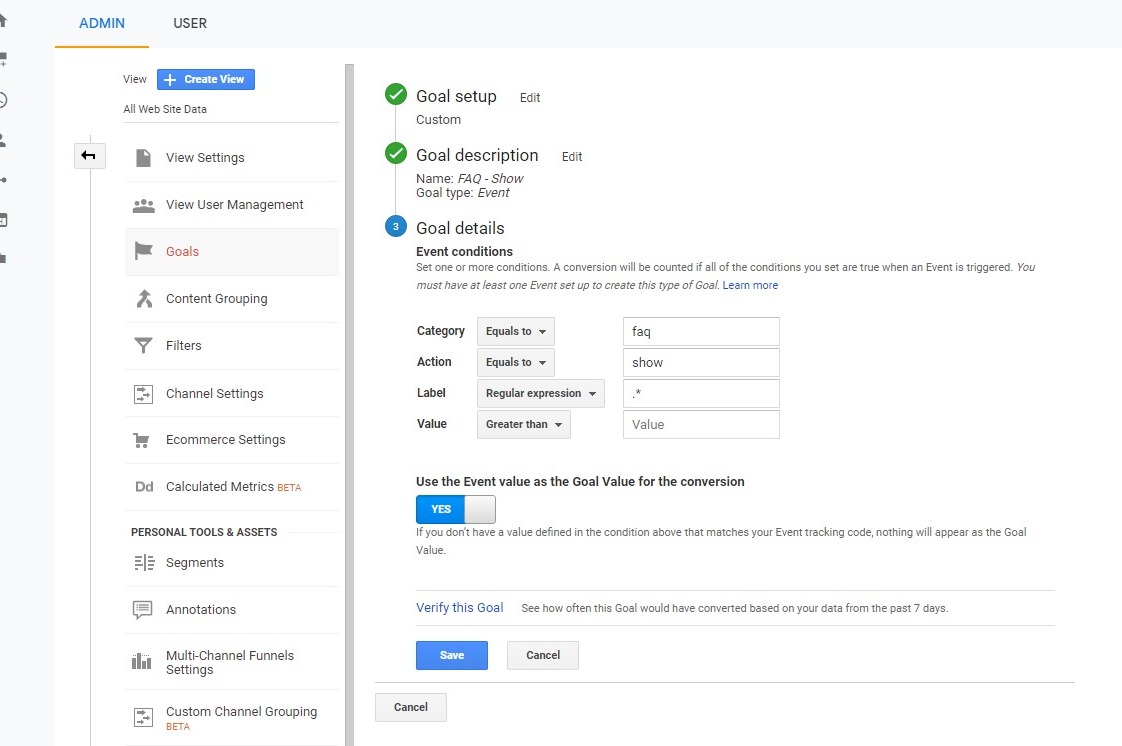Save the goal configuration
Viewport: 1122px width, 746px height.
(x=452, y=655)
